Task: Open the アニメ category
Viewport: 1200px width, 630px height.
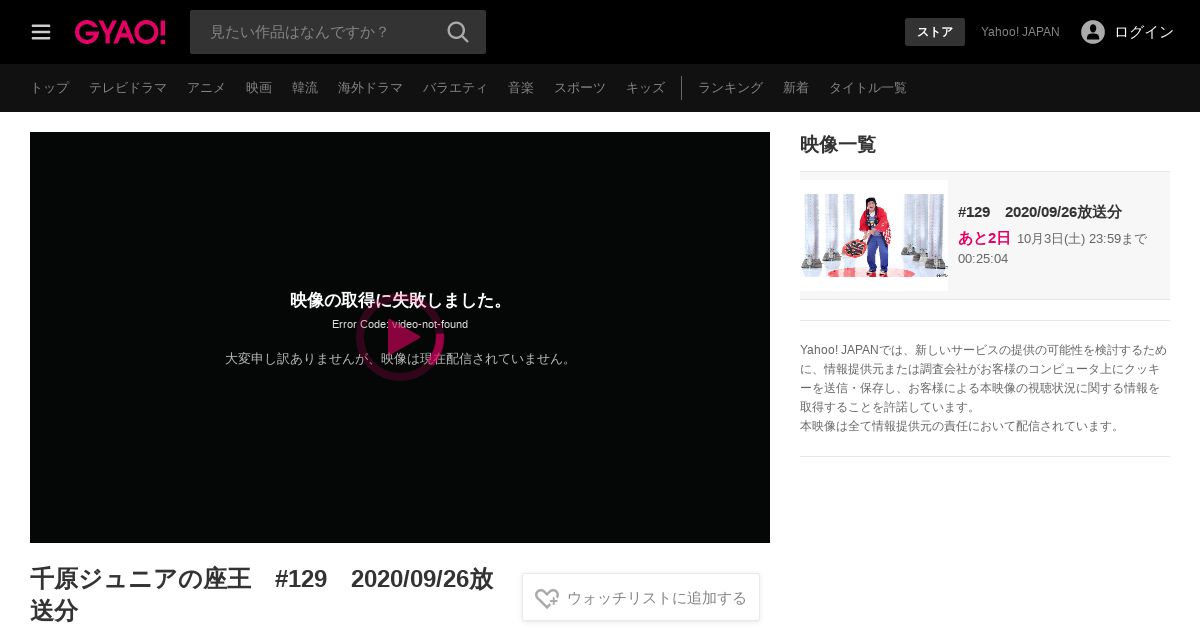Action: click(206, 88)
